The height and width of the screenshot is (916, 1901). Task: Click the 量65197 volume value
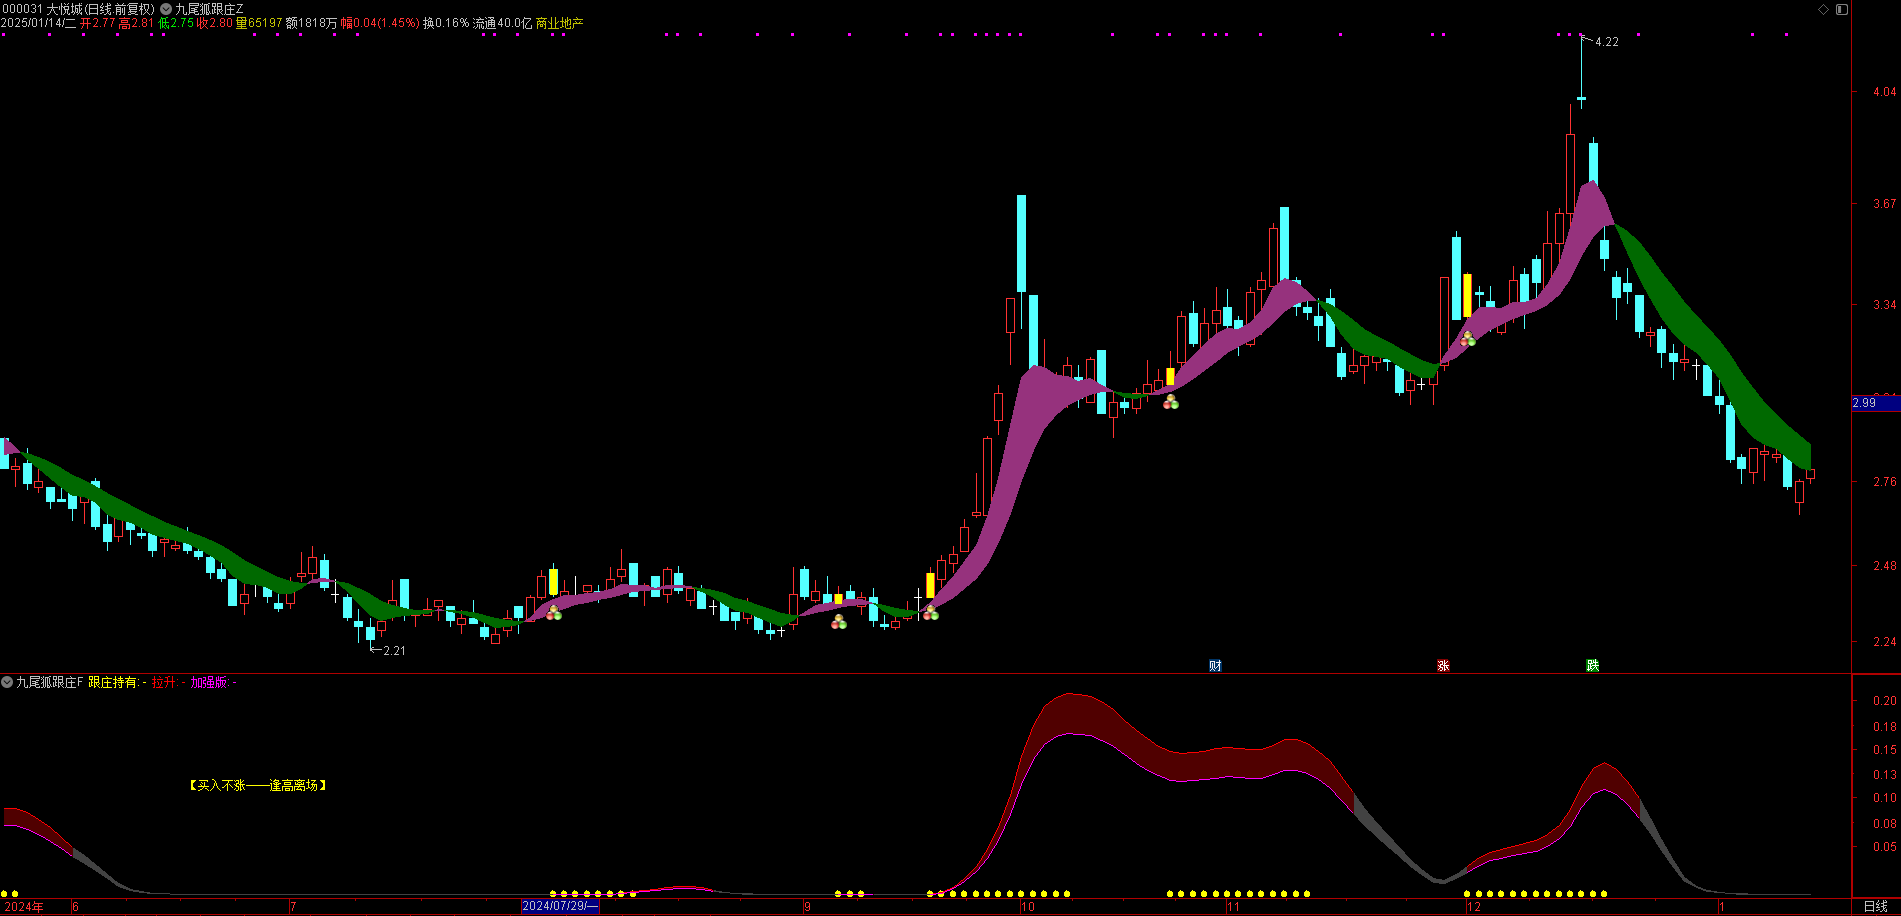click(x=259, y=23)
